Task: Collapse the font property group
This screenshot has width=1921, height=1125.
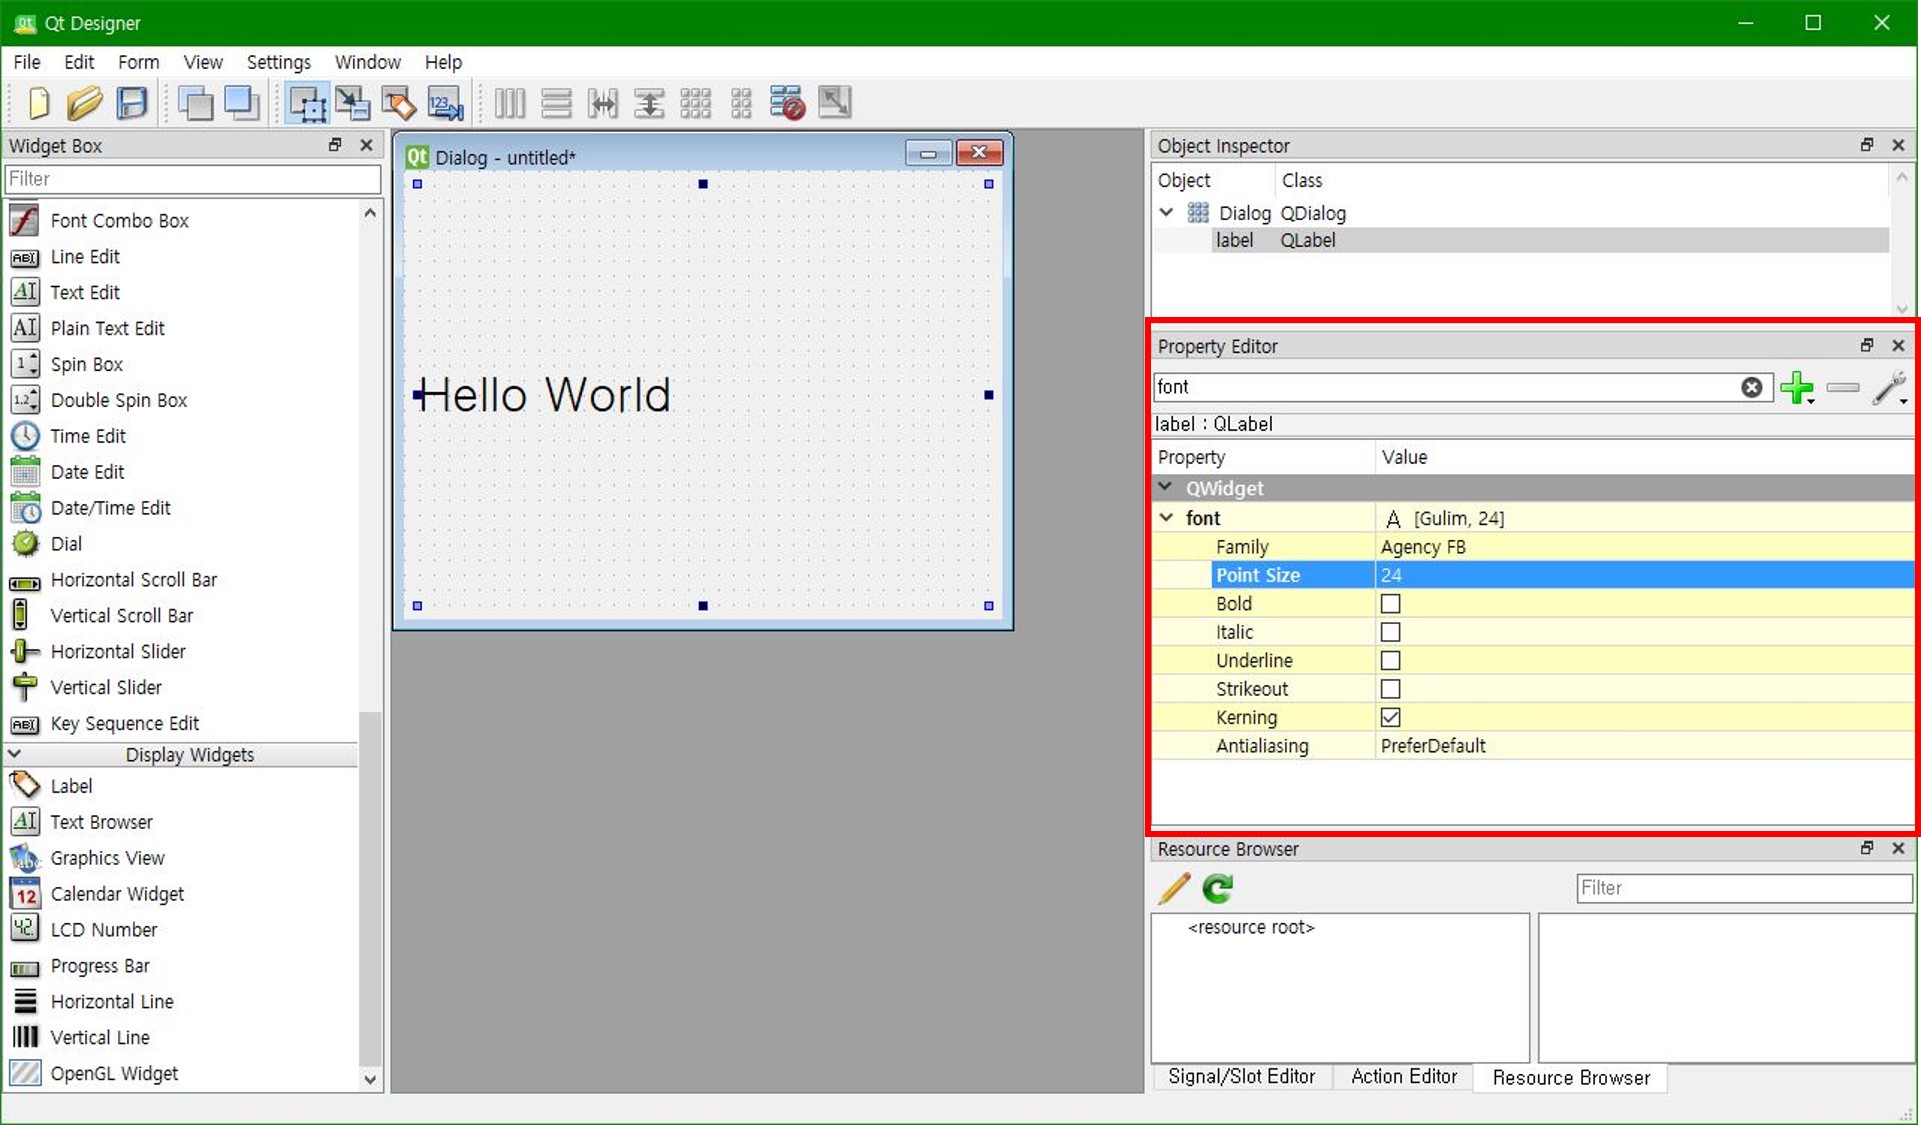Action: 1166,518
